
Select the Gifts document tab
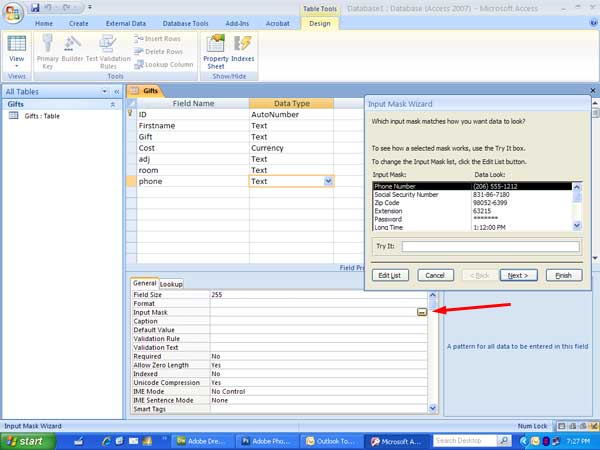[146, 91]
